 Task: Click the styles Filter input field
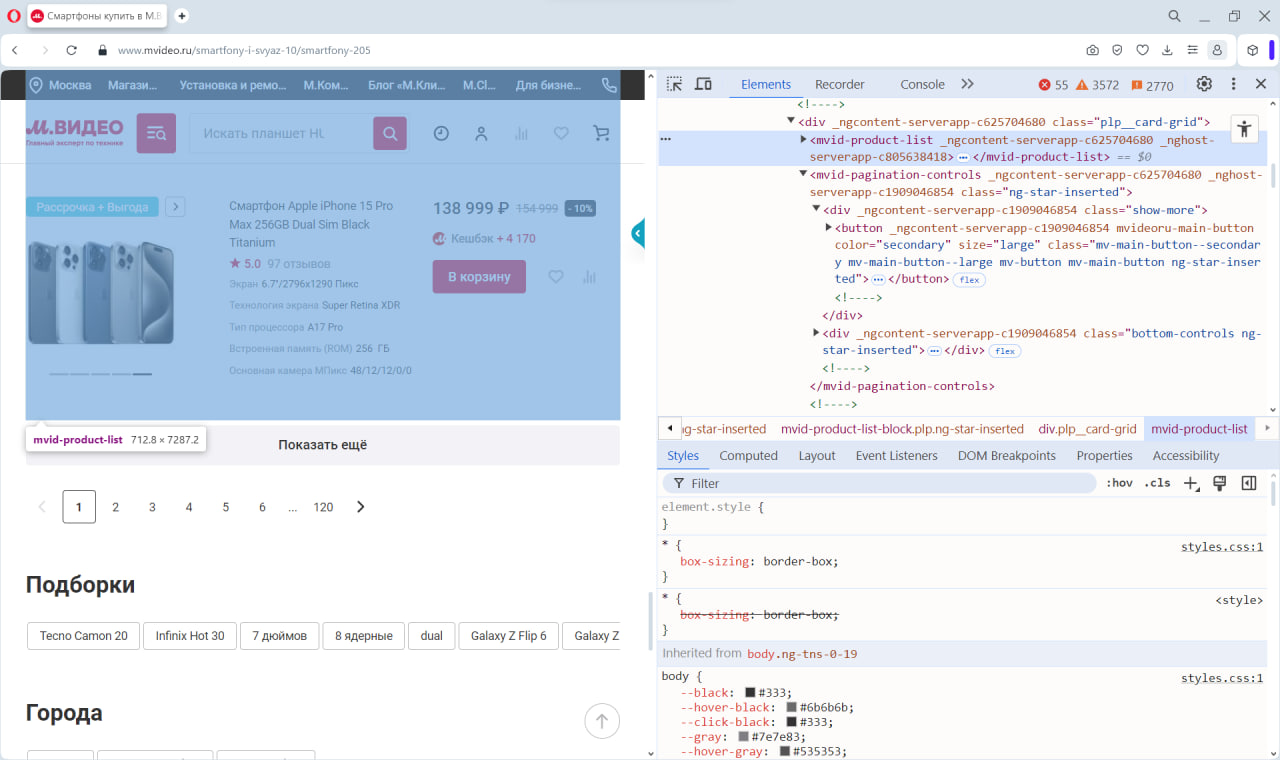(879, 483)
